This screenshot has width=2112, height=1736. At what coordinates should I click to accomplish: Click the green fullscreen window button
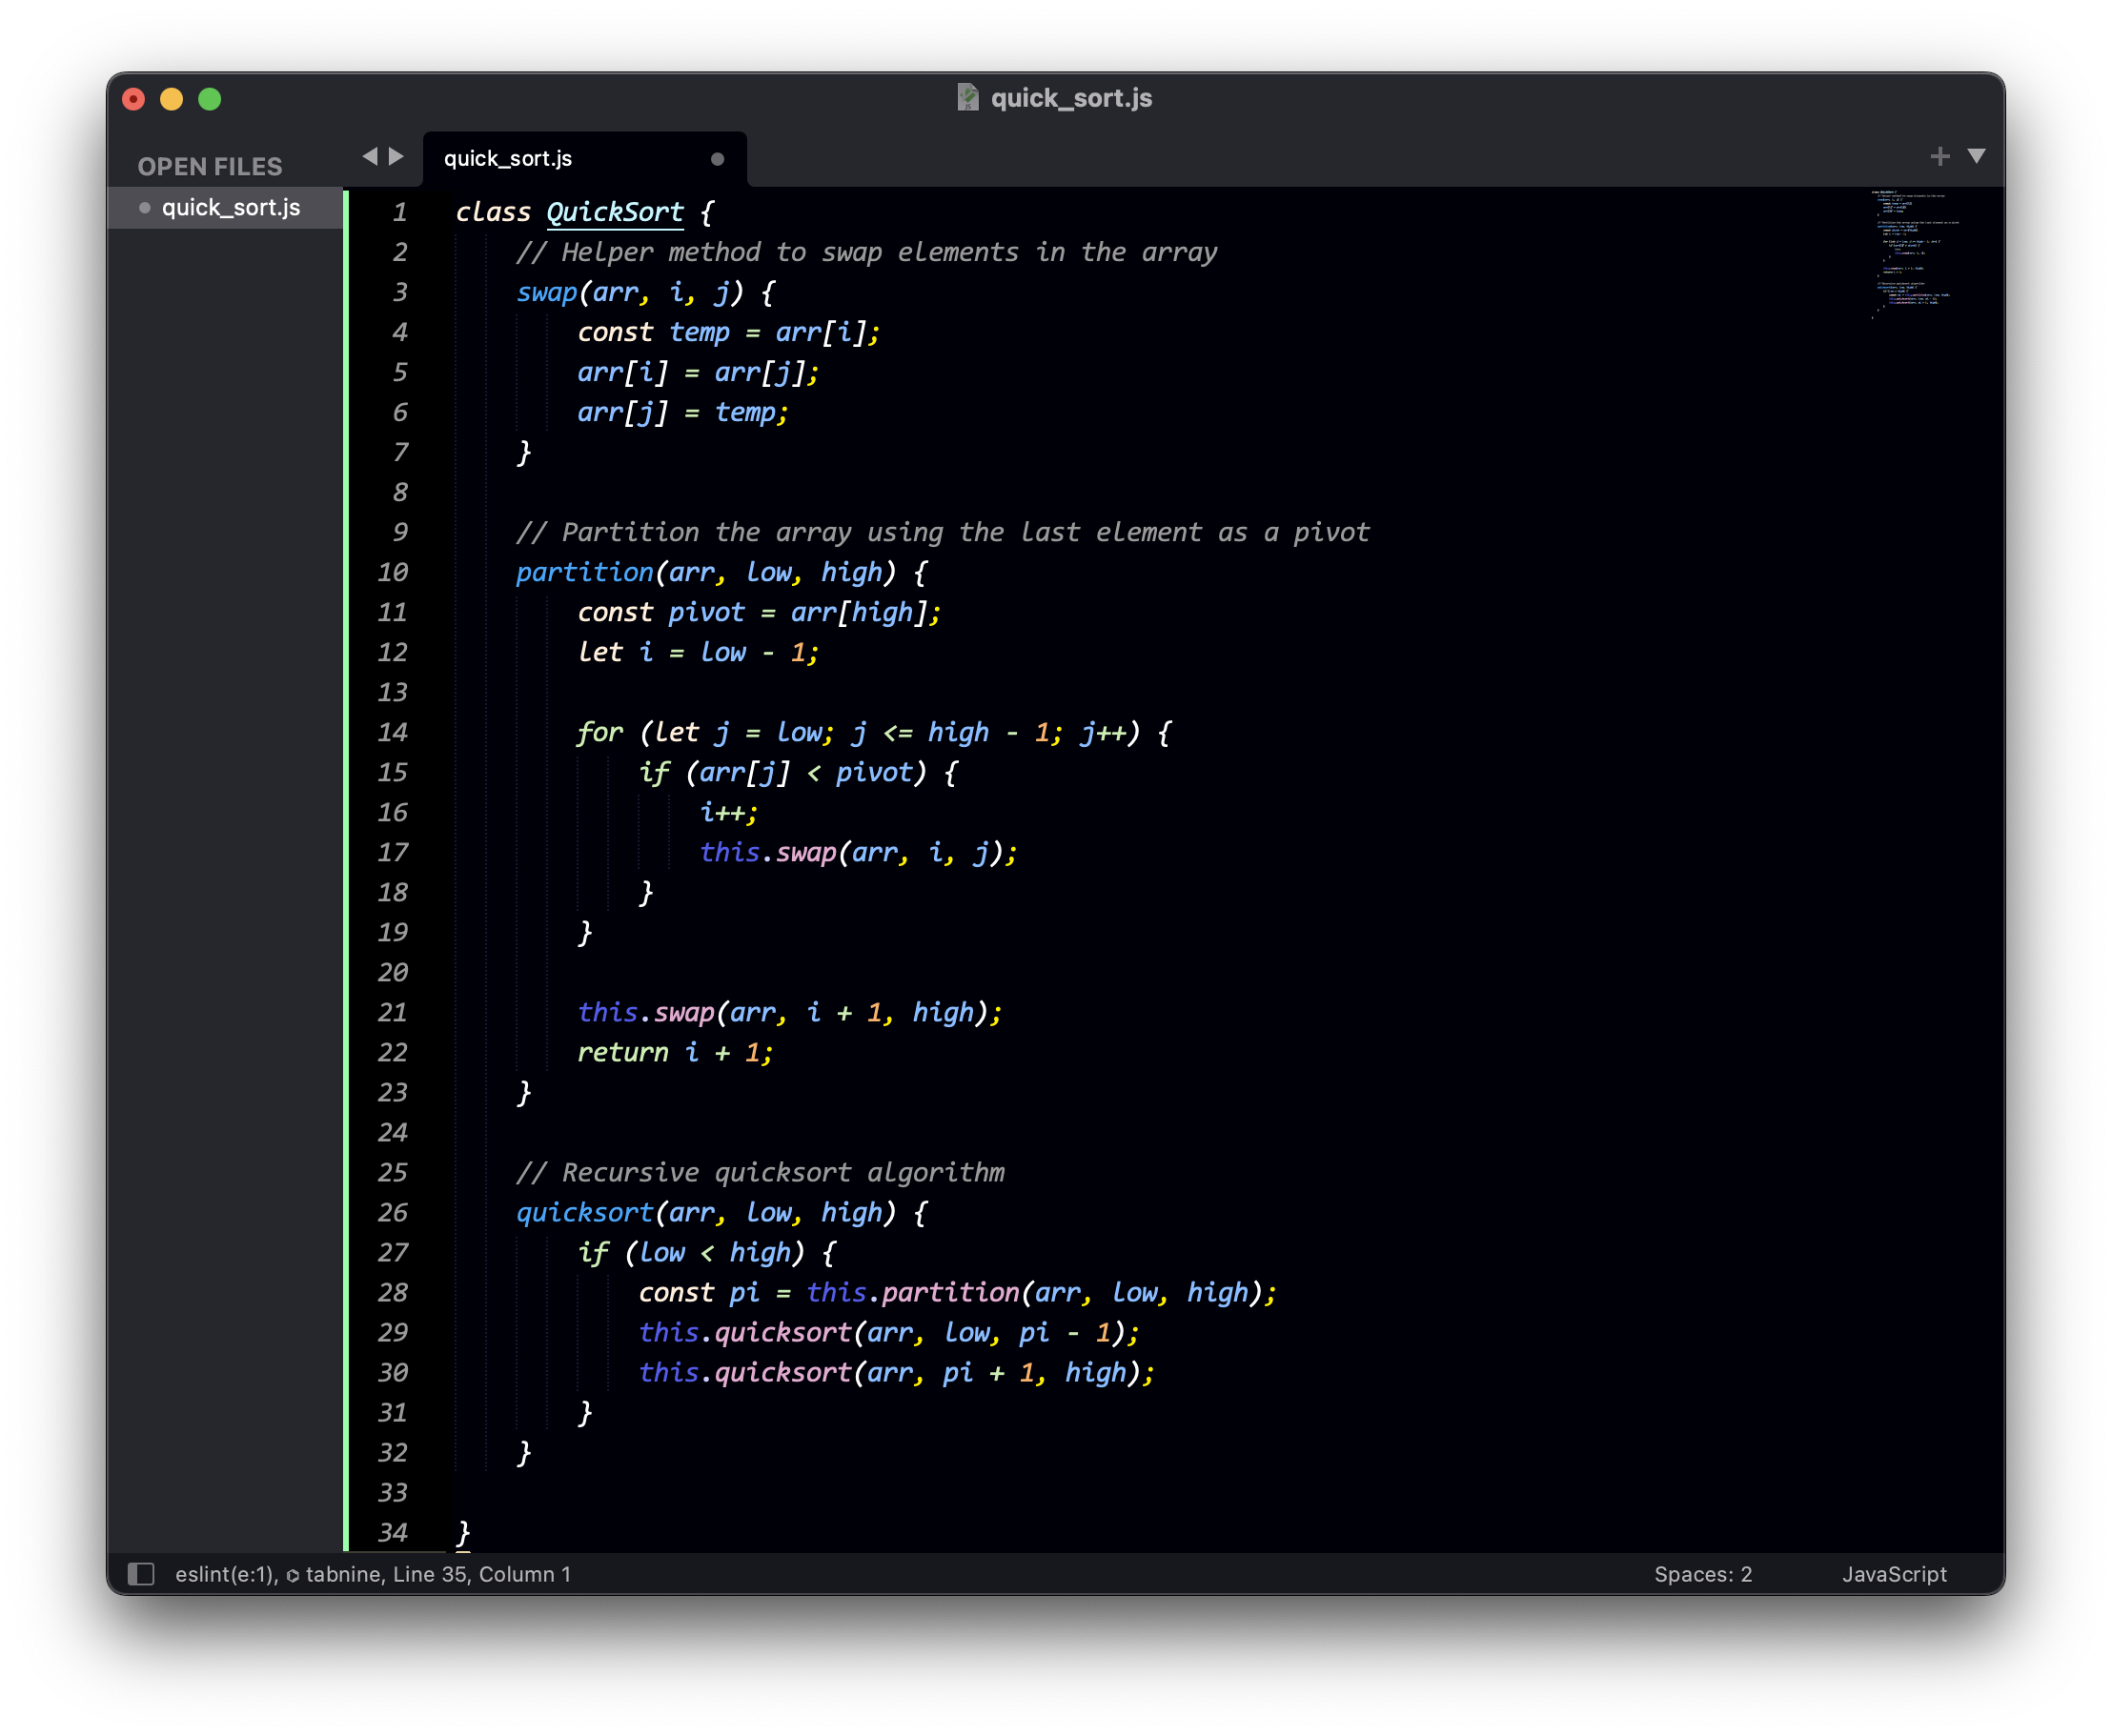click(x=210, y=99)
